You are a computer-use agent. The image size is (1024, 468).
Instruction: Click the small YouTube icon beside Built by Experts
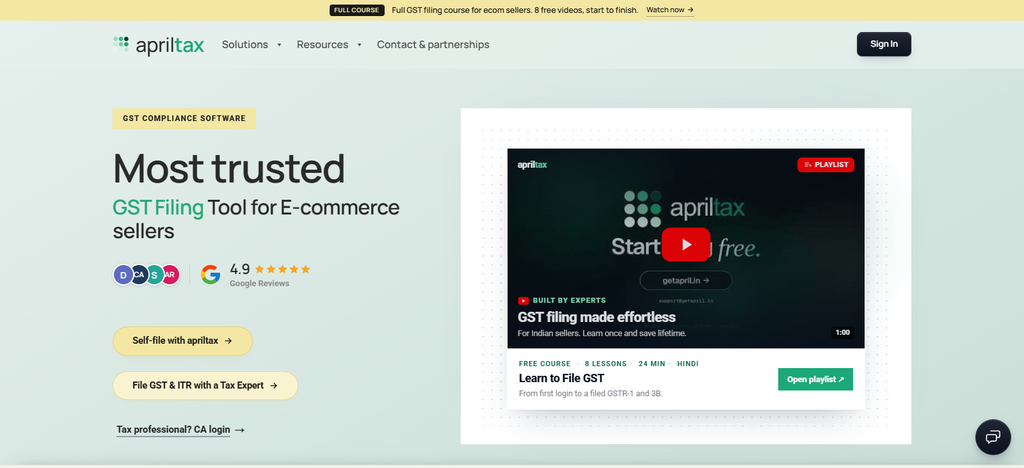pyautogui.click(x=523, y=301)
